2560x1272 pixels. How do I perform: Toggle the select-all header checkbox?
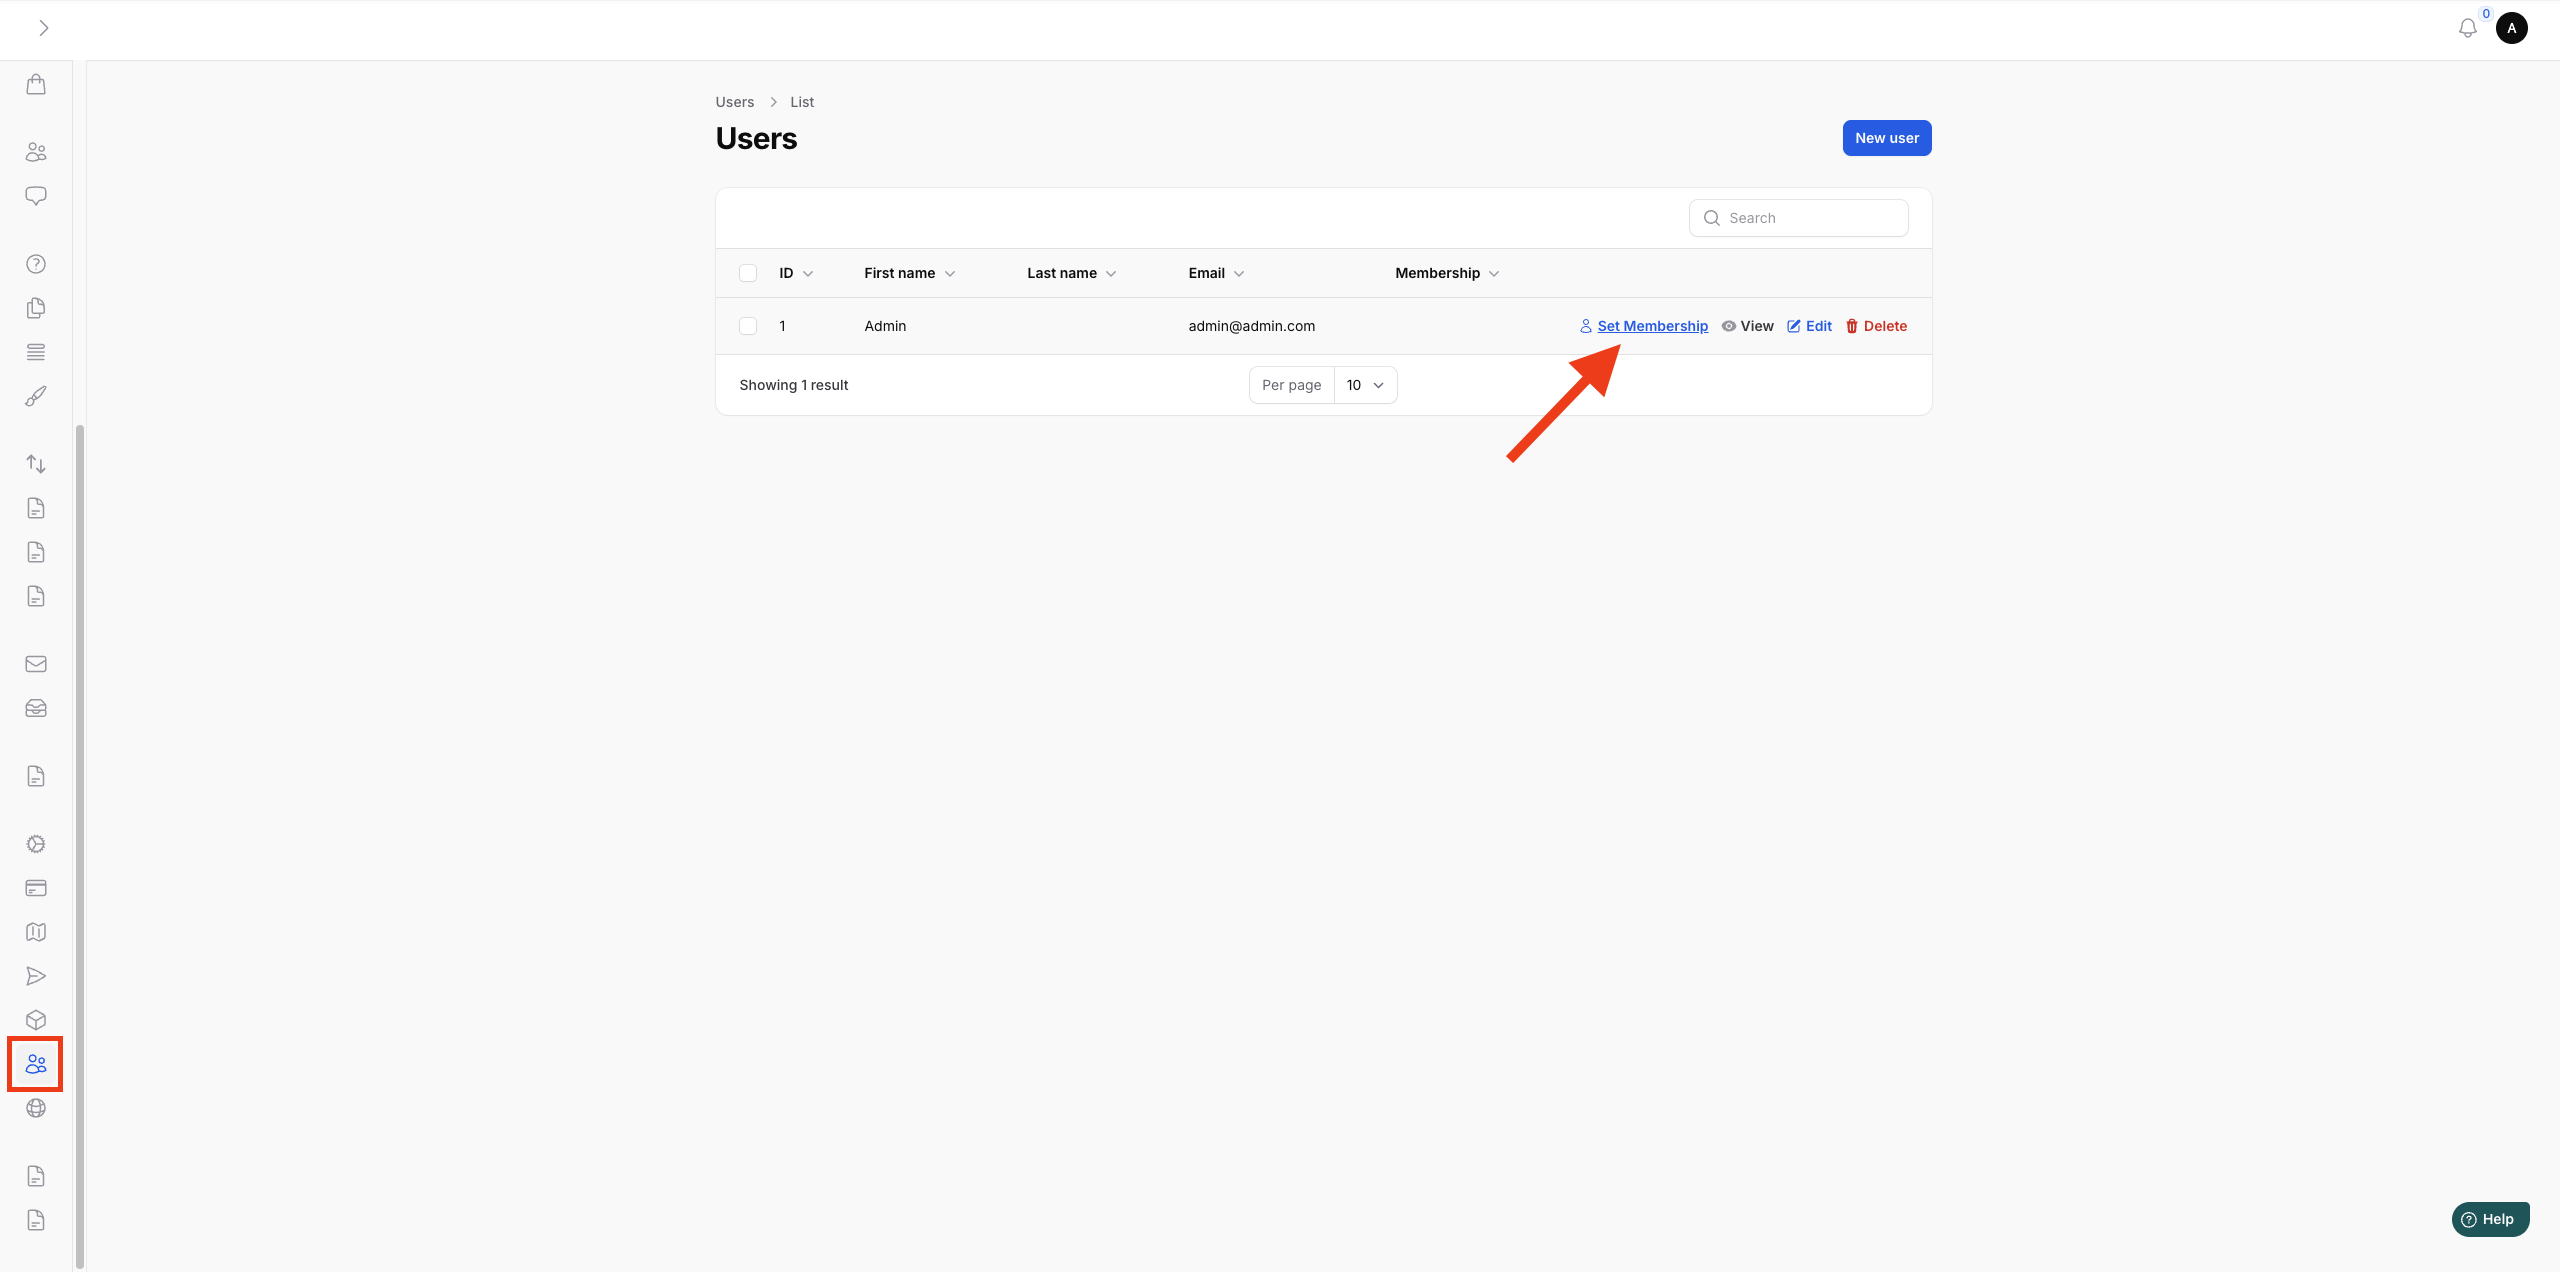(x=748, y=273)
